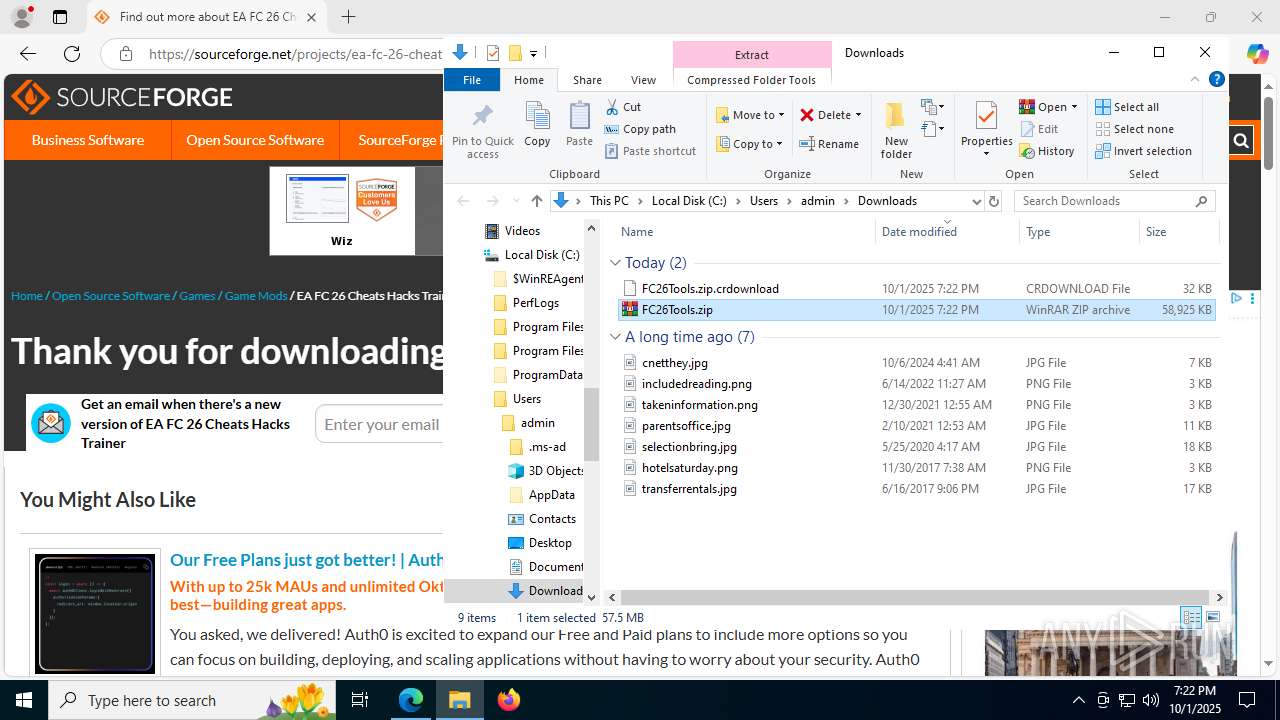Open the Move to dropdown
Screen dimensions: 1280x720
tap(750, 115)
